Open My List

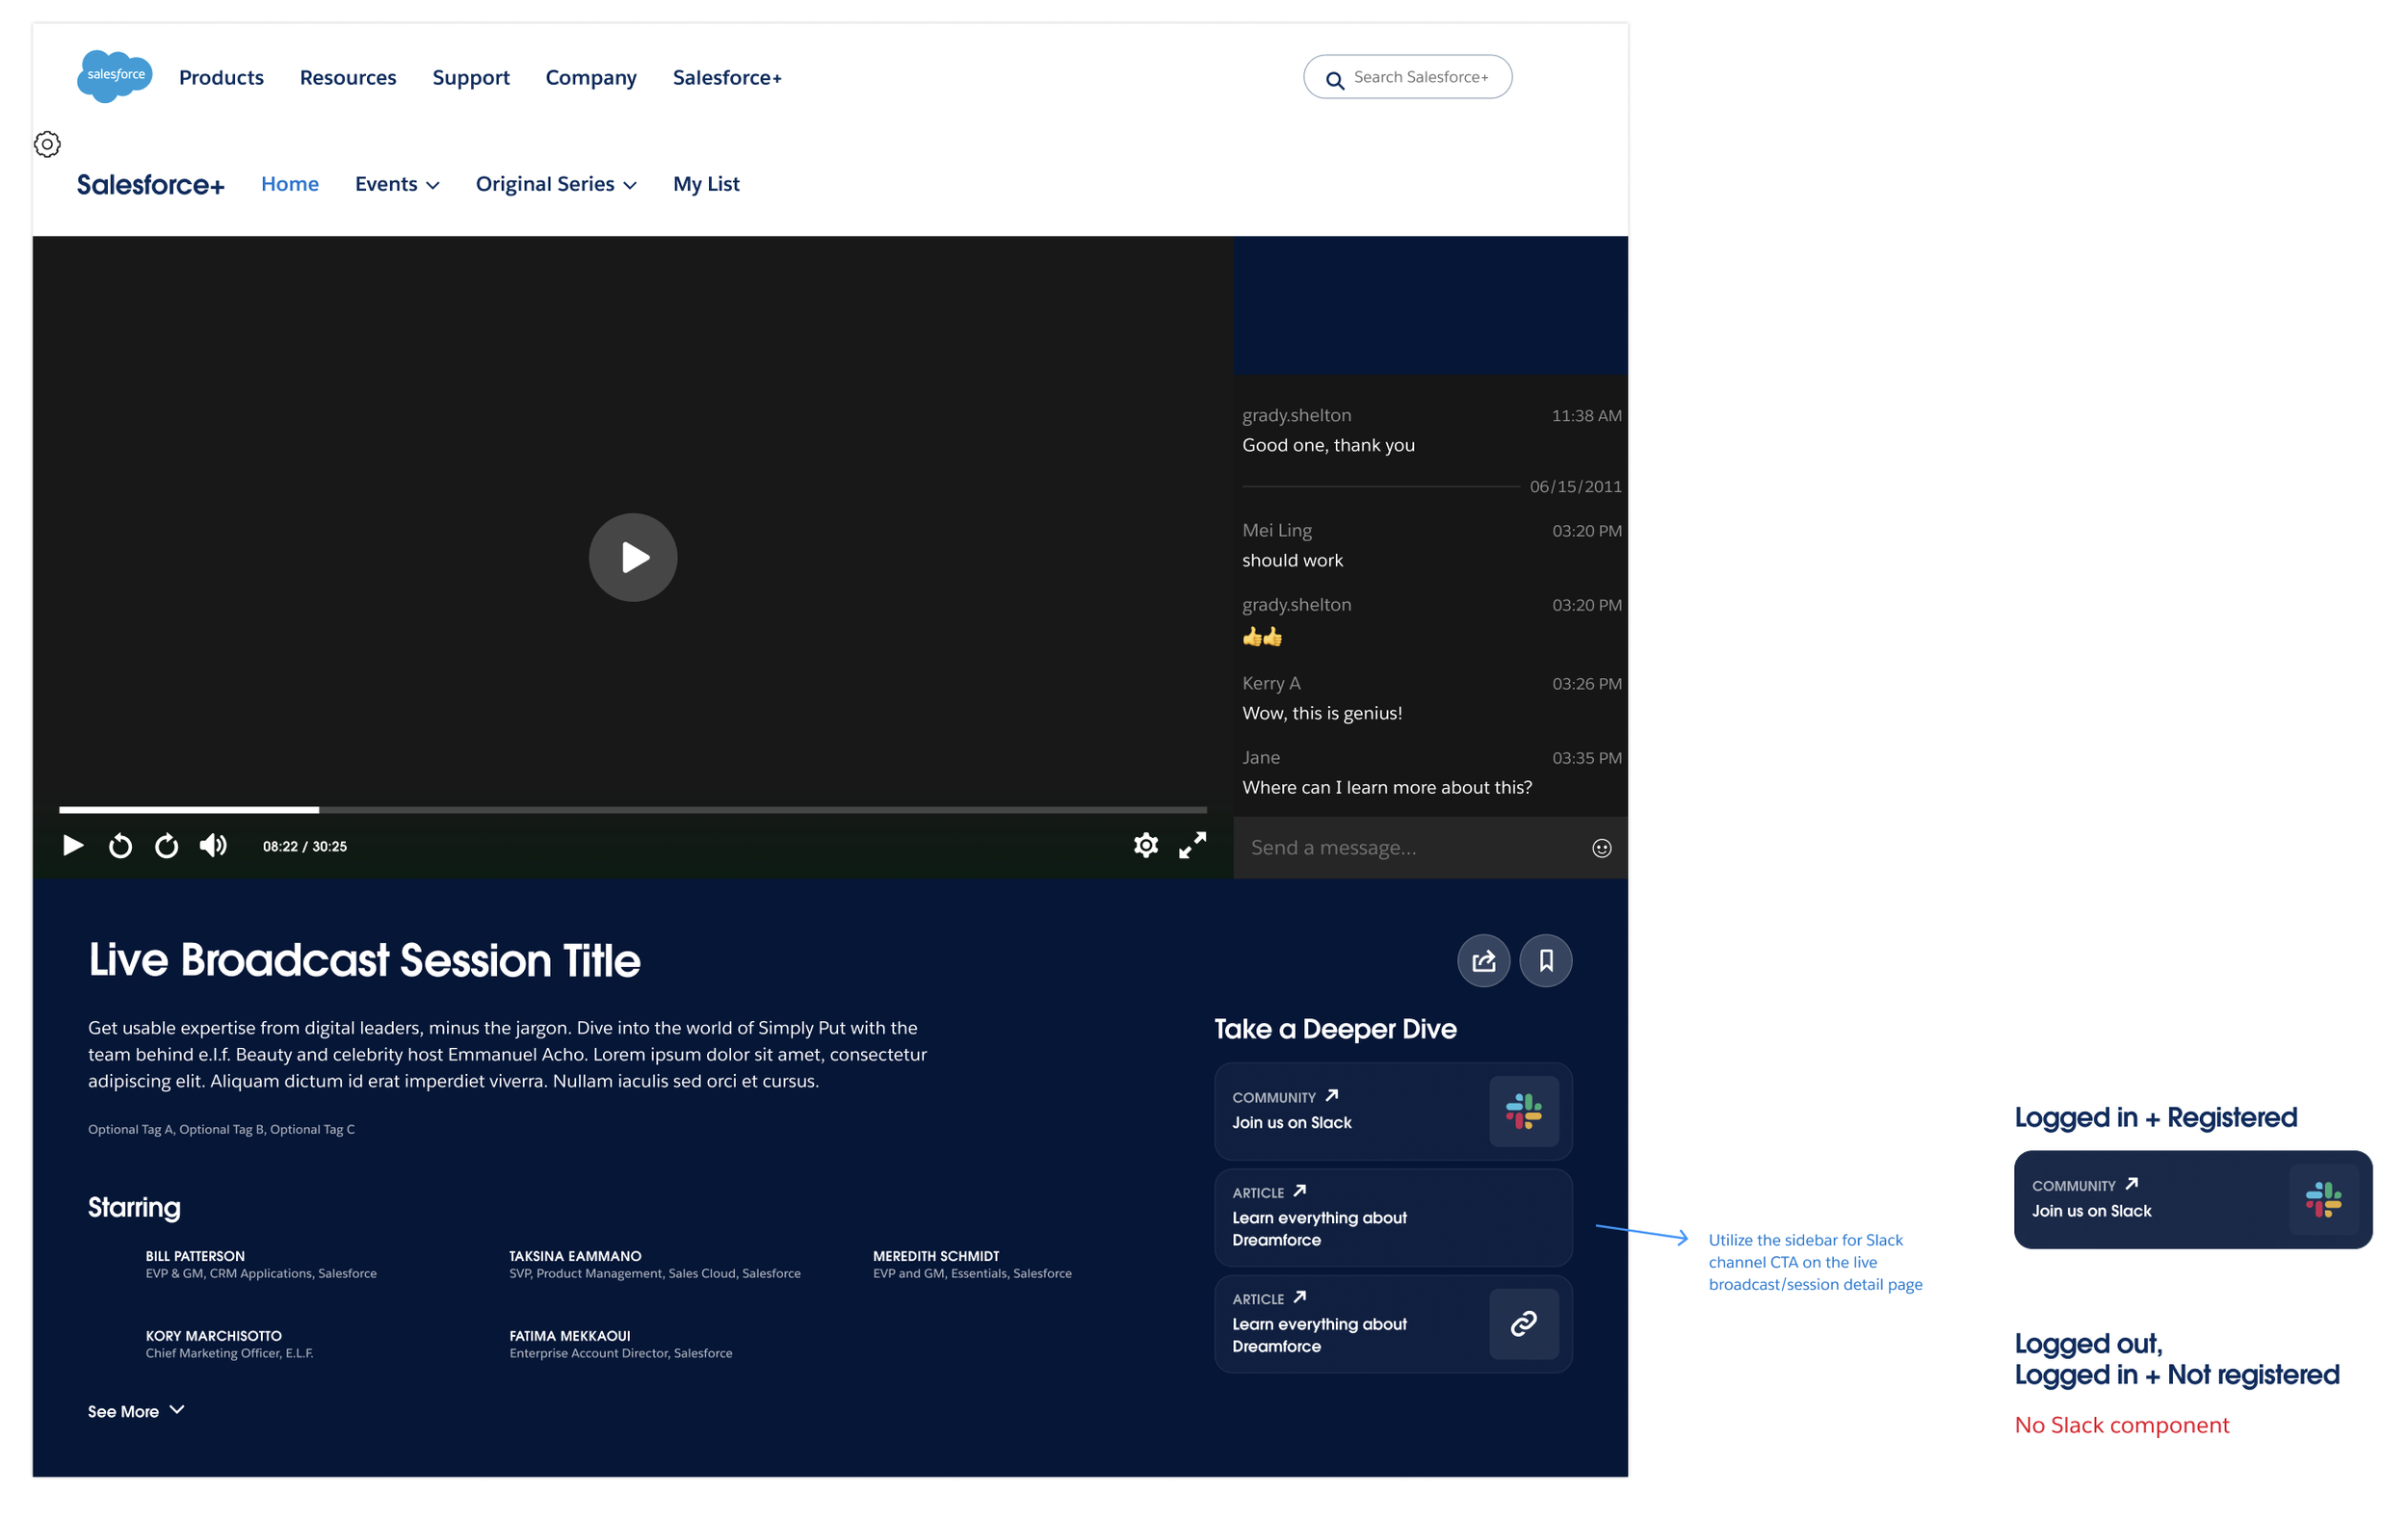click(x=706, y=184)
